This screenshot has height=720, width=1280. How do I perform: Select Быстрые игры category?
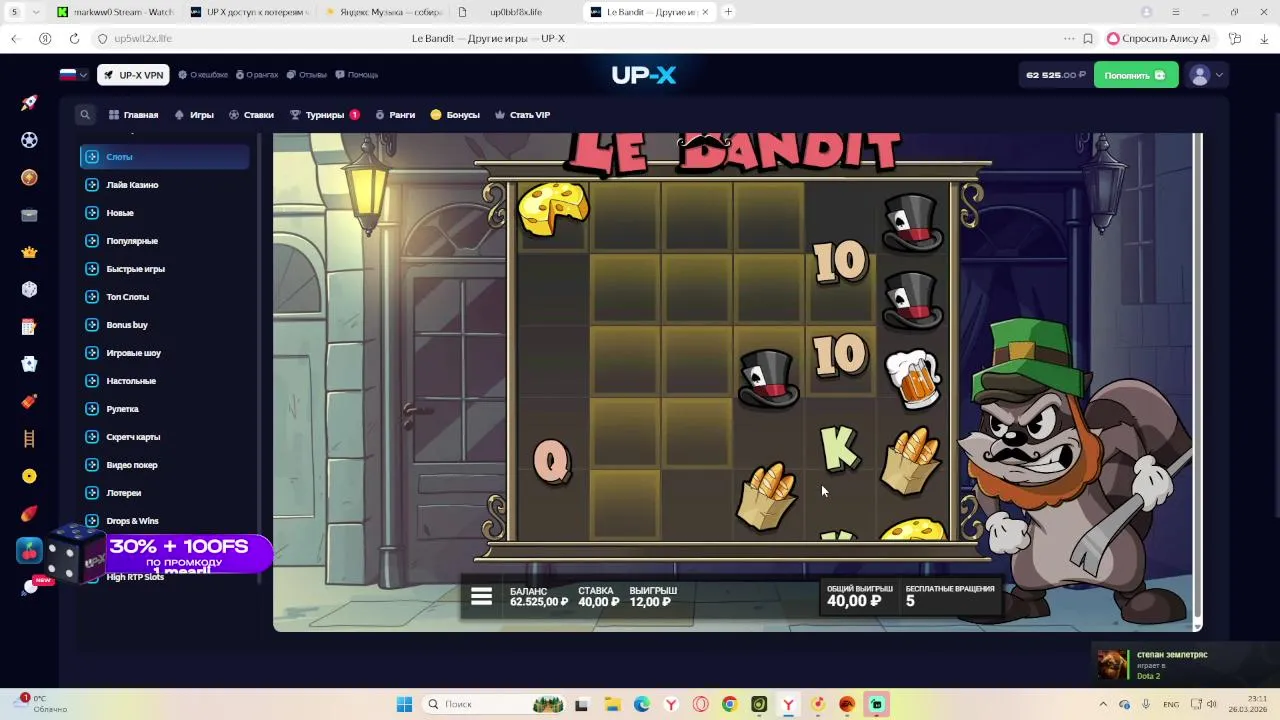pos(164,269)
